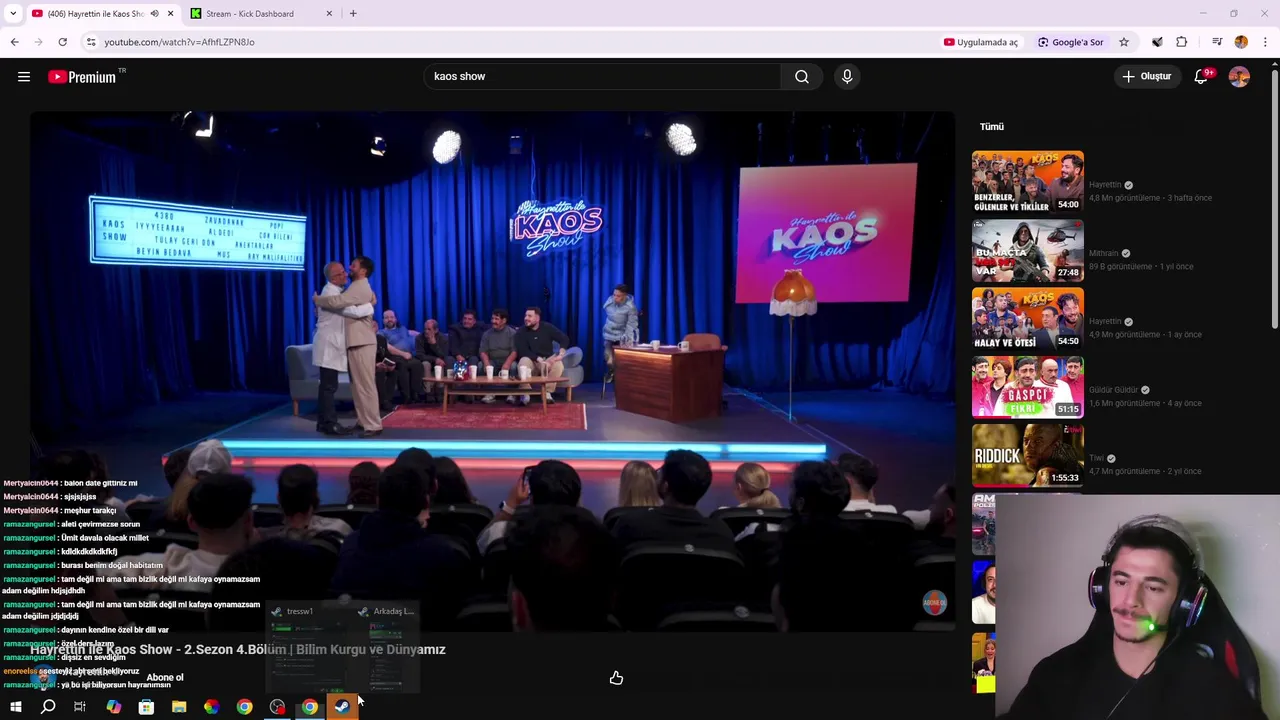Start voice search with microphone icon
The height and width of the screenshot is (720, 1280).
[847, 77]
